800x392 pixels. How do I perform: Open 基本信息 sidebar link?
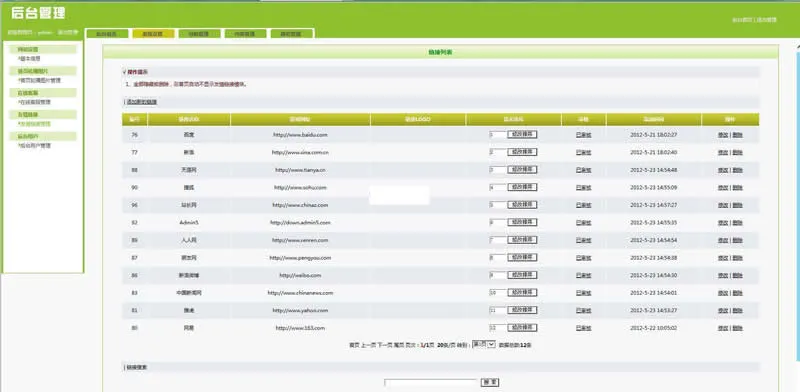point(30,59)
